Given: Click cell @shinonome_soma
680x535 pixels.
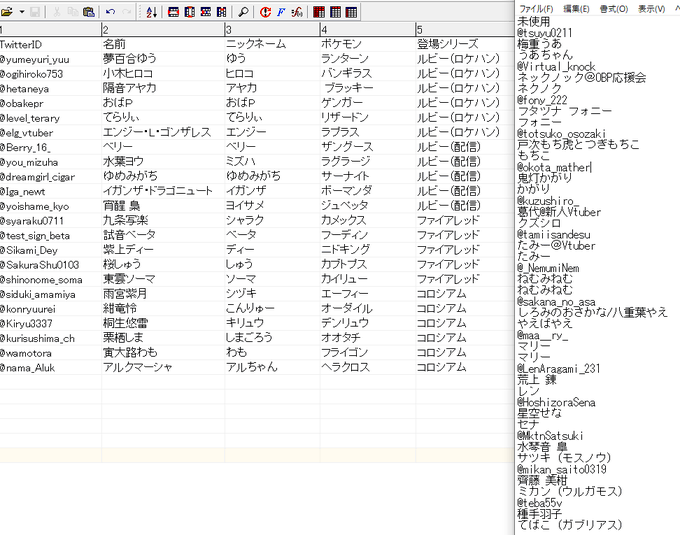Looking at the screenshot, I should tap(51, 280).
